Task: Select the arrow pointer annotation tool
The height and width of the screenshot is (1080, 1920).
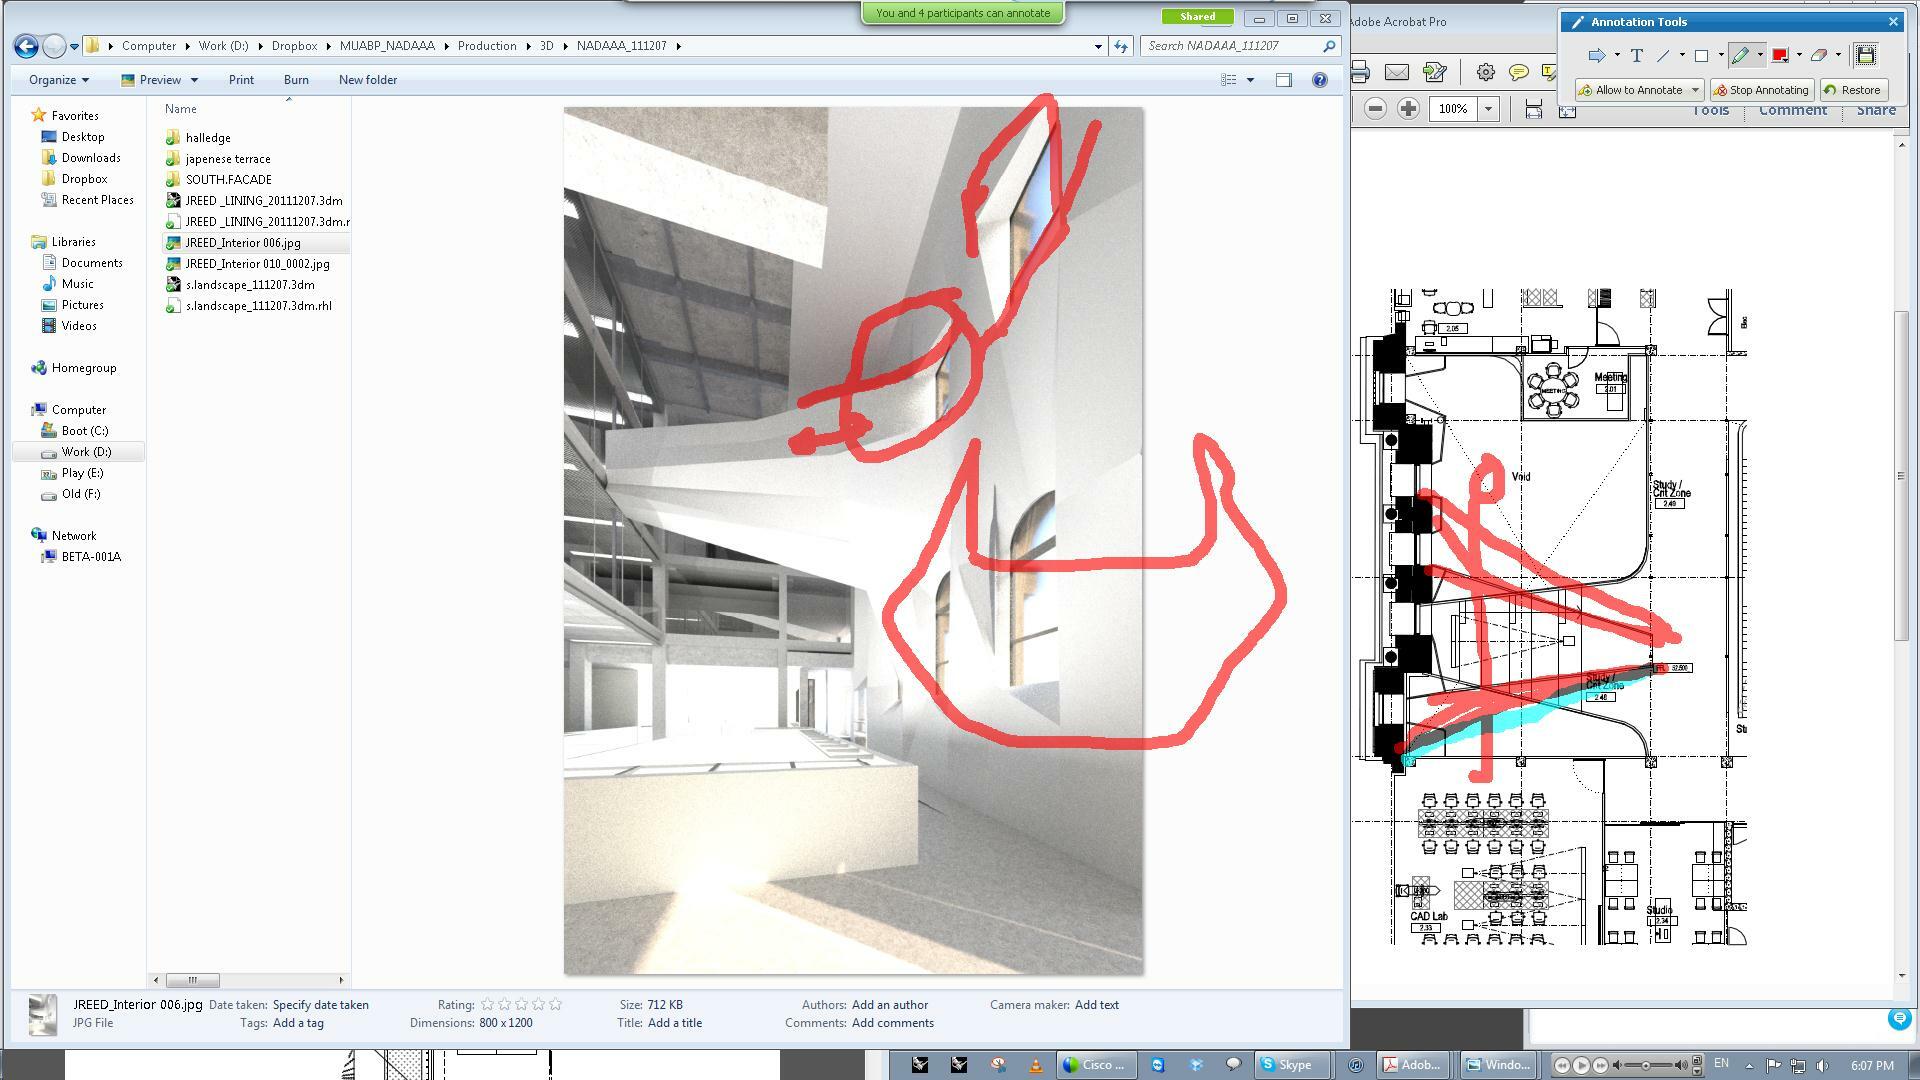Action: 1596,56
